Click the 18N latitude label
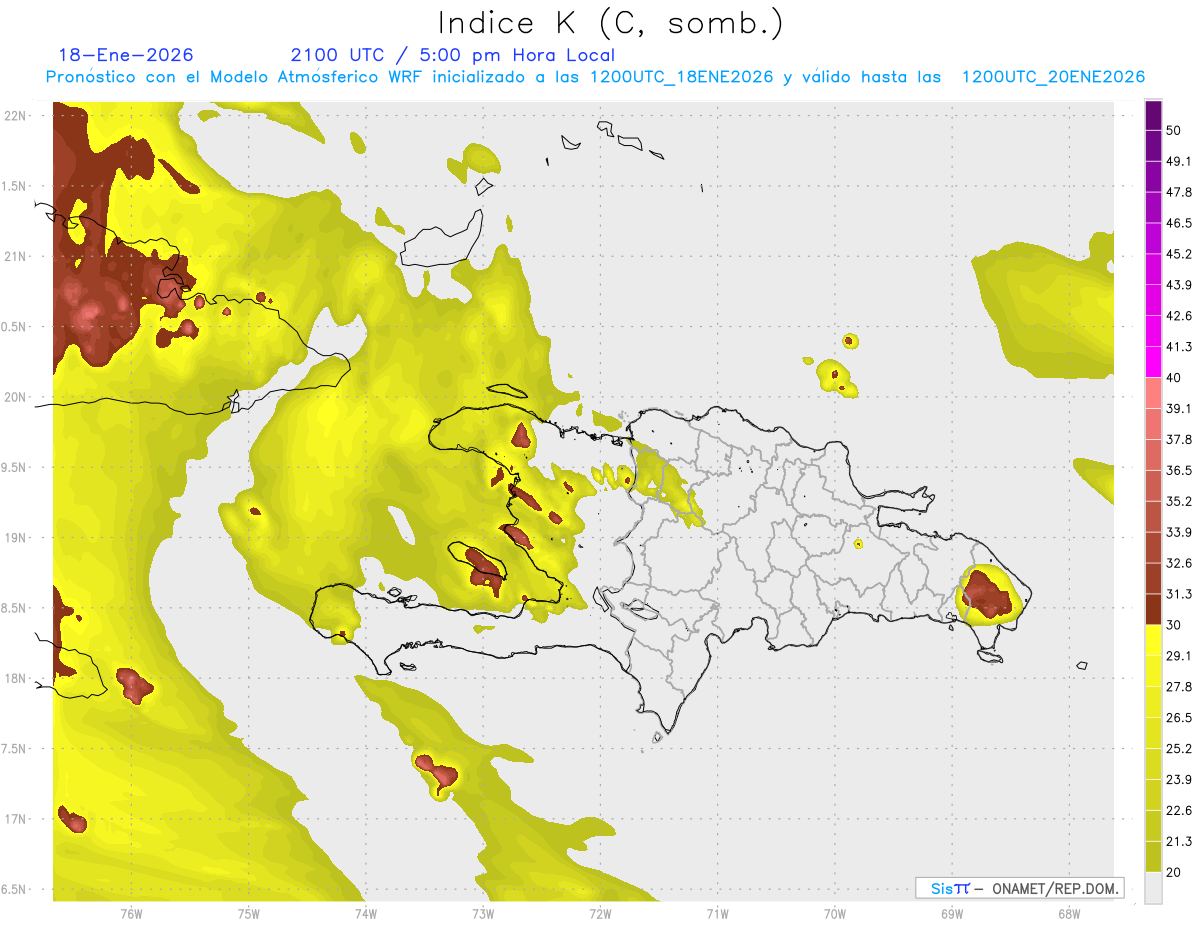The image size is (1200, 927). [x=15, y=678]
